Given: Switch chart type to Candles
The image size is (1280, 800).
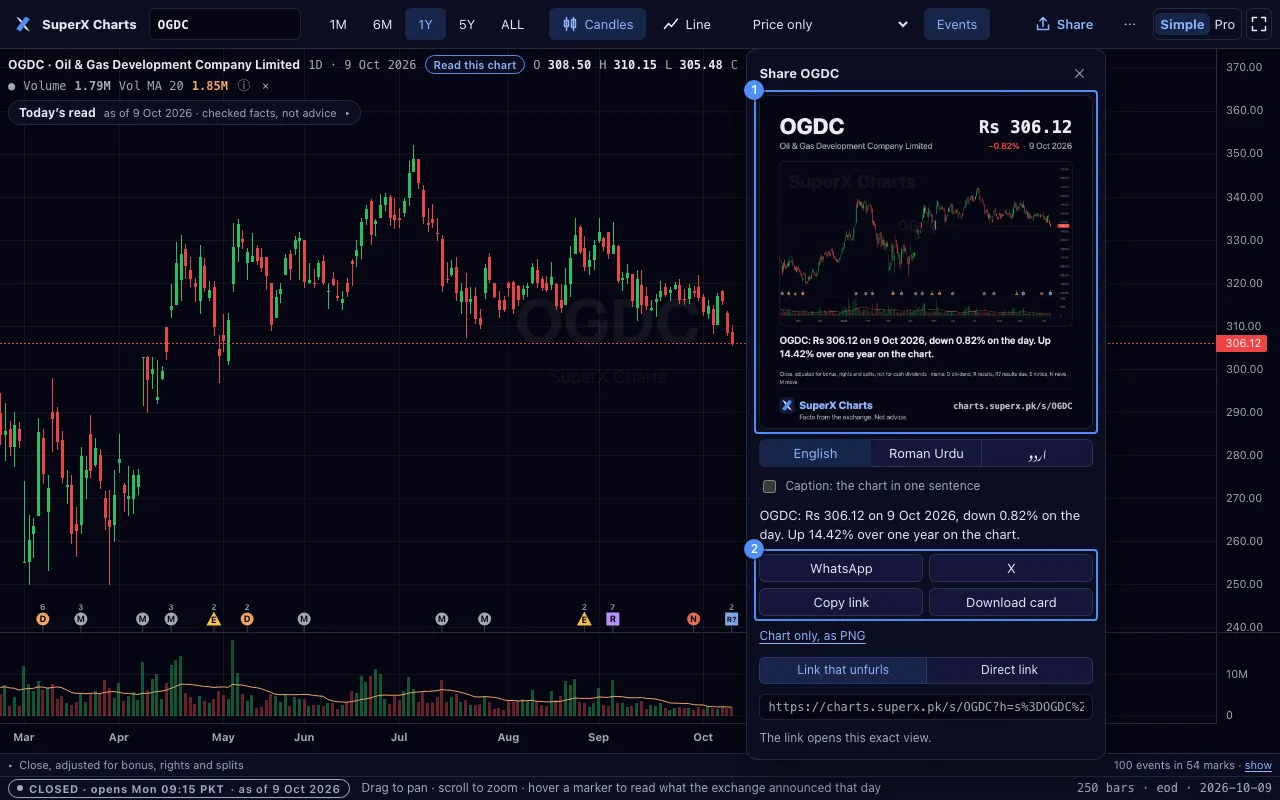Looking at the screenshot, I should coord(598,24).
